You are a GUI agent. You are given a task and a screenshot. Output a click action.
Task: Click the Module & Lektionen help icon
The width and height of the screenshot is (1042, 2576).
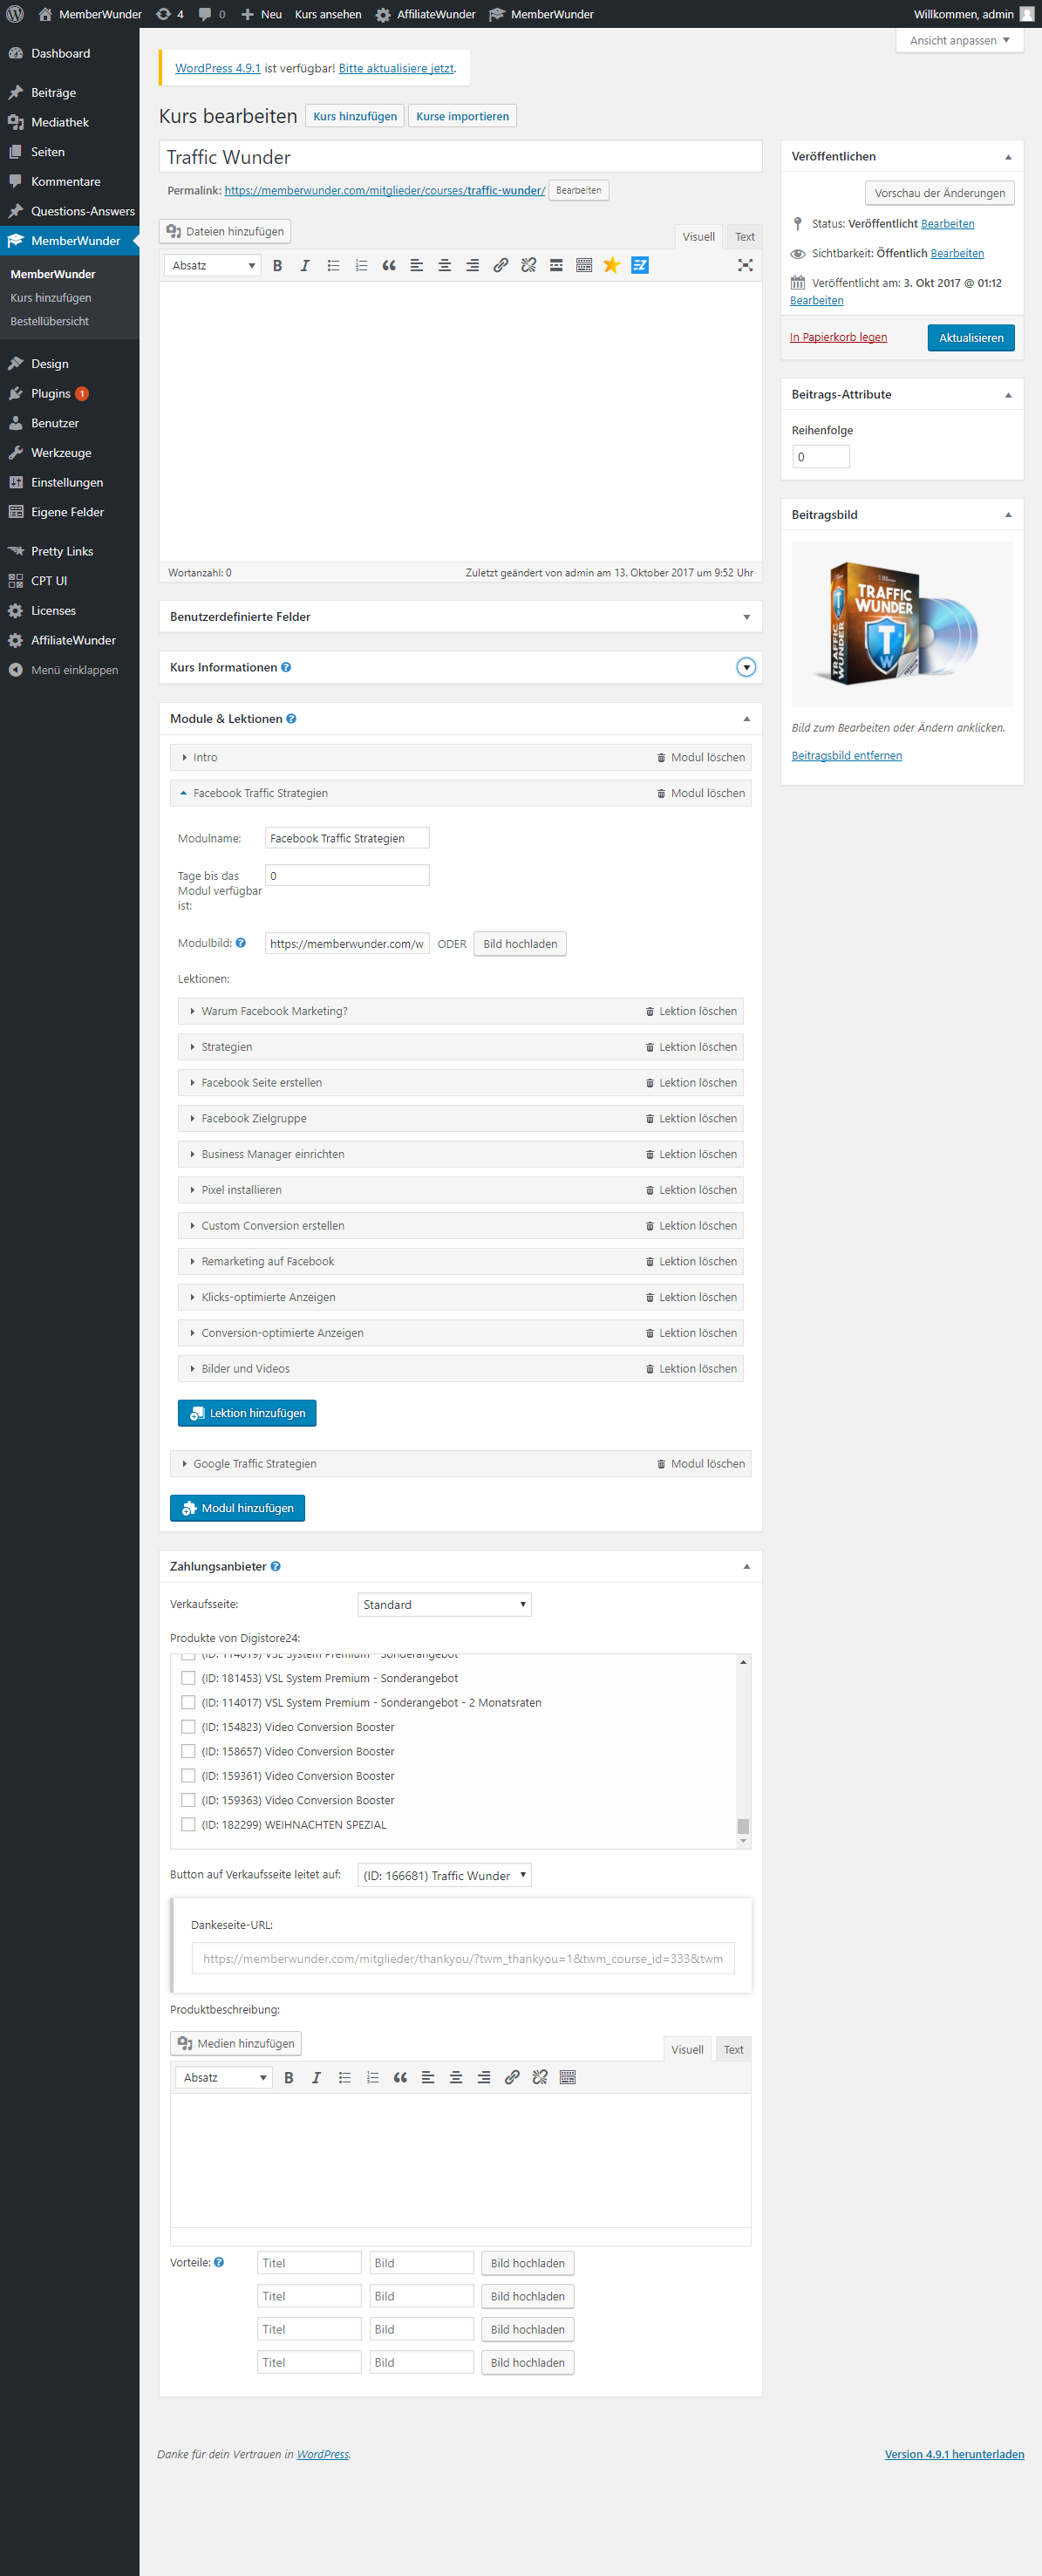[291, 719]
